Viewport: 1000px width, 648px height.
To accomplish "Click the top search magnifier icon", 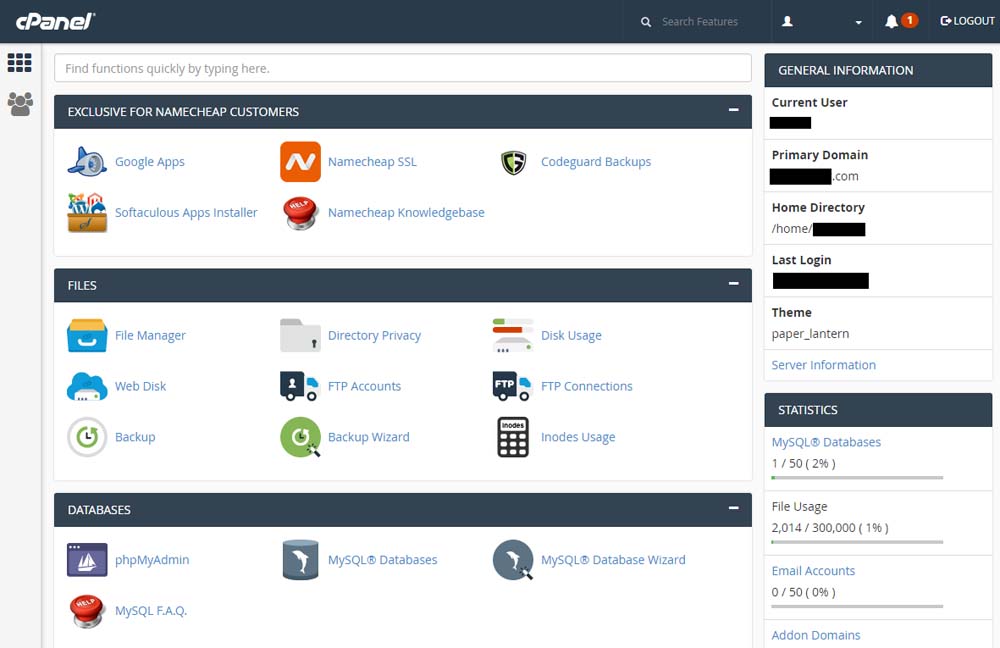I will (645, 22).
